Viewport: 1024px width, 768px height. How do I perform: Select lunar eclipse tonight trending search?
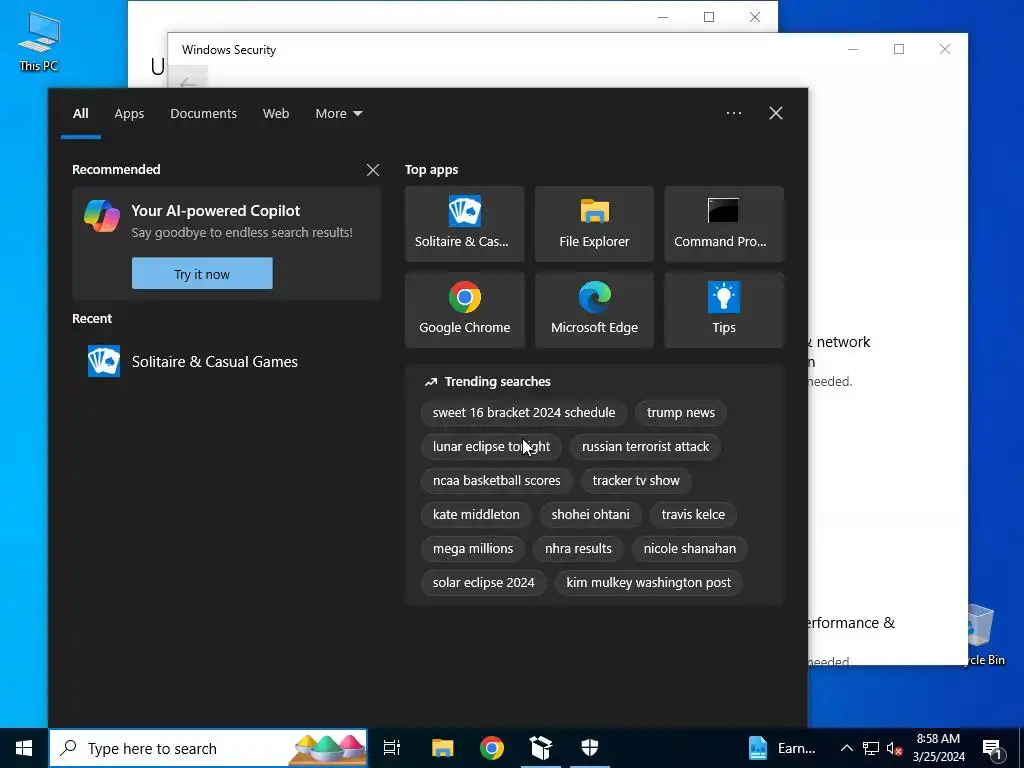click(491, 447)
